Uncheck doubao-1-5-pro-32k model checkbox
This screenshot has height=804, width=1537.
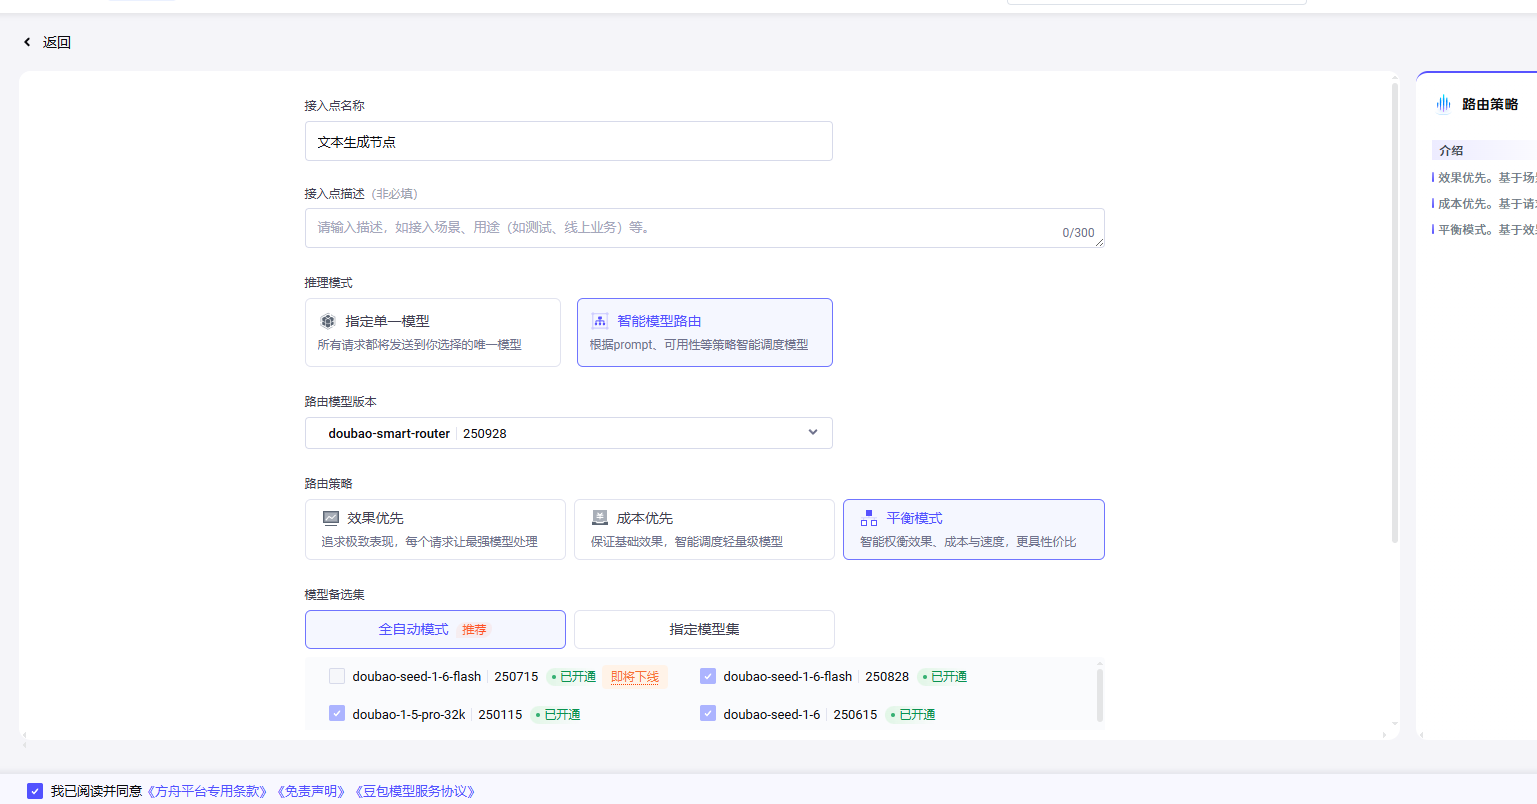[x=337, y=714]
